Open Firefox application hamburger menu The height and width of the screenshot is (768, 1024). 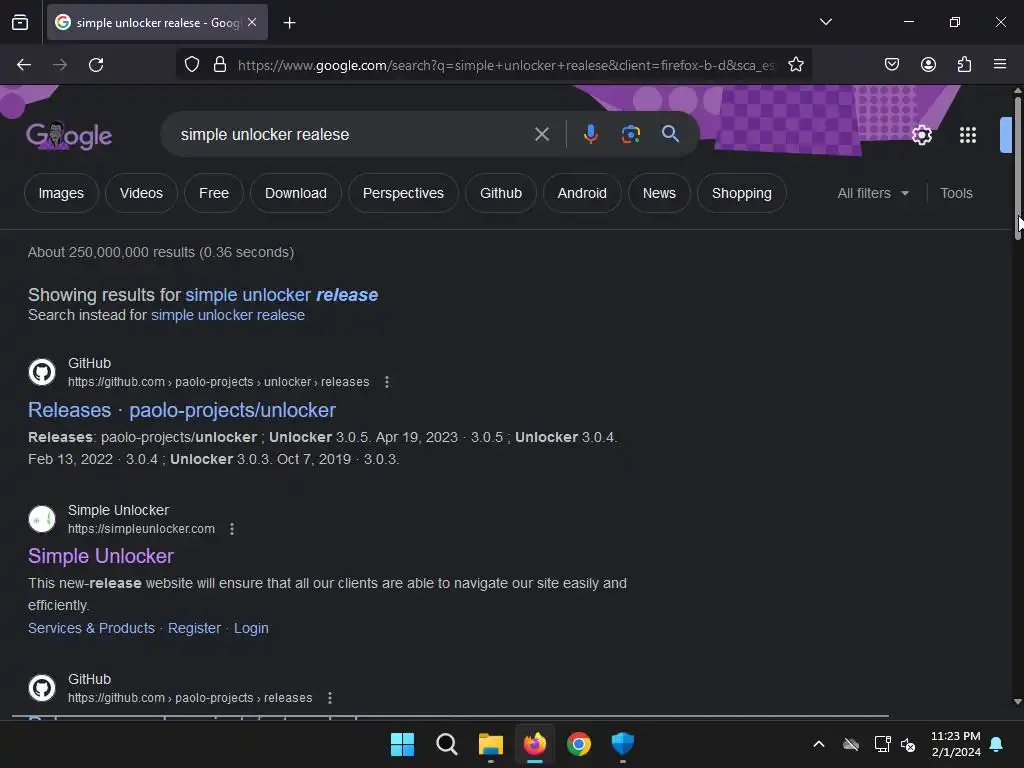pyautogui.click(x=1000, y=64)
